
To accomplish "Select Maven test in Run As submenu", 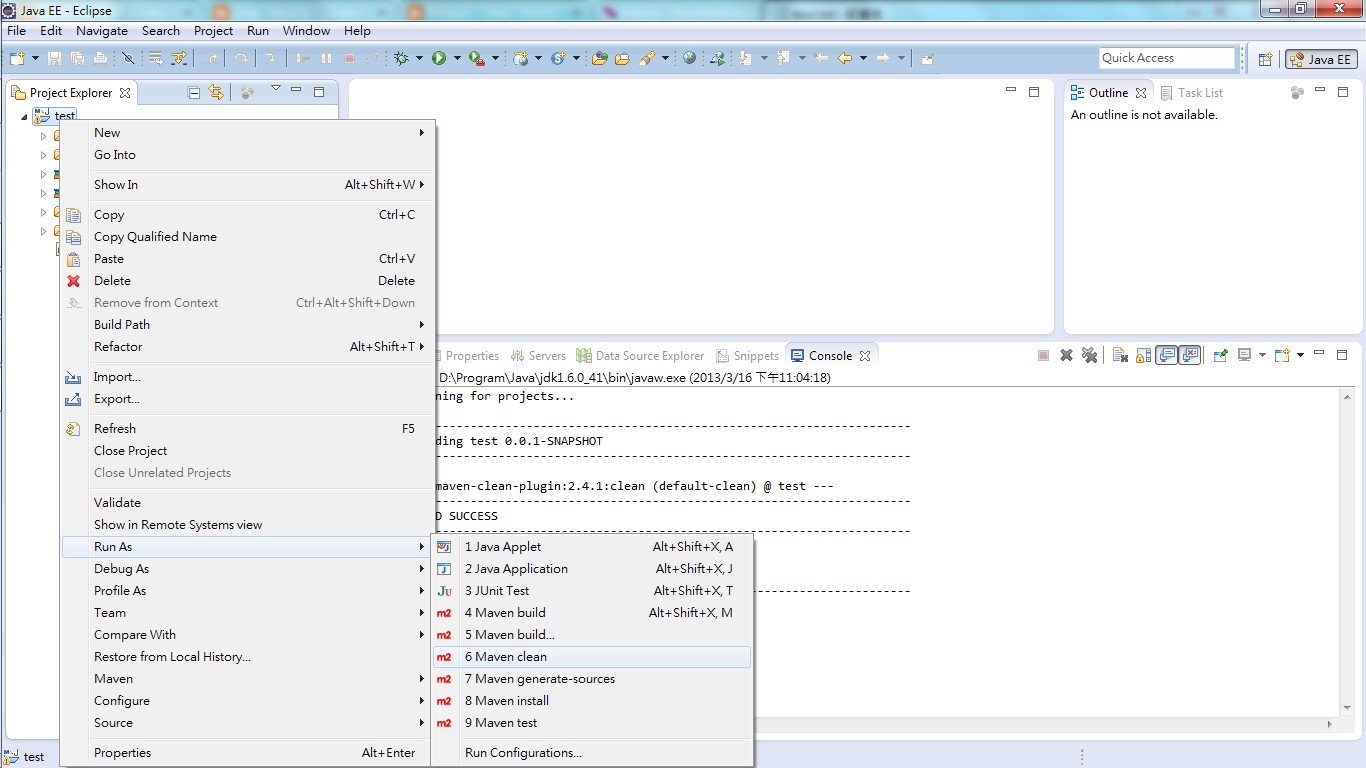I will (592, 723).
